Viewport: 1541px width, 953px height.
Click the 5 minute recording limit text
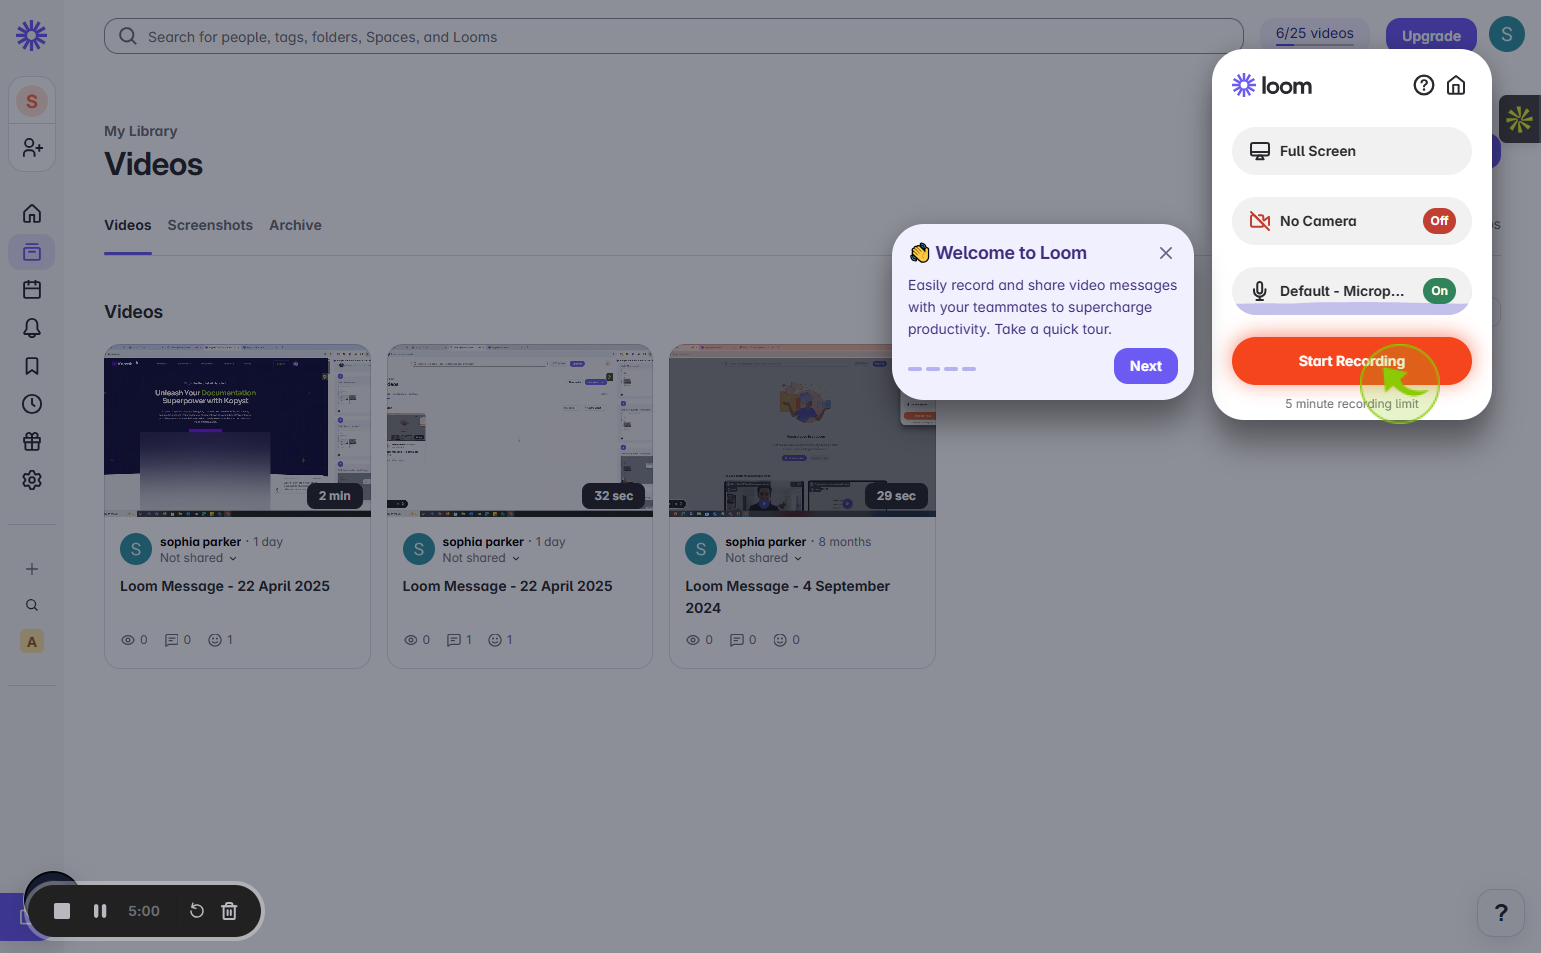[x=1352, y=404]
